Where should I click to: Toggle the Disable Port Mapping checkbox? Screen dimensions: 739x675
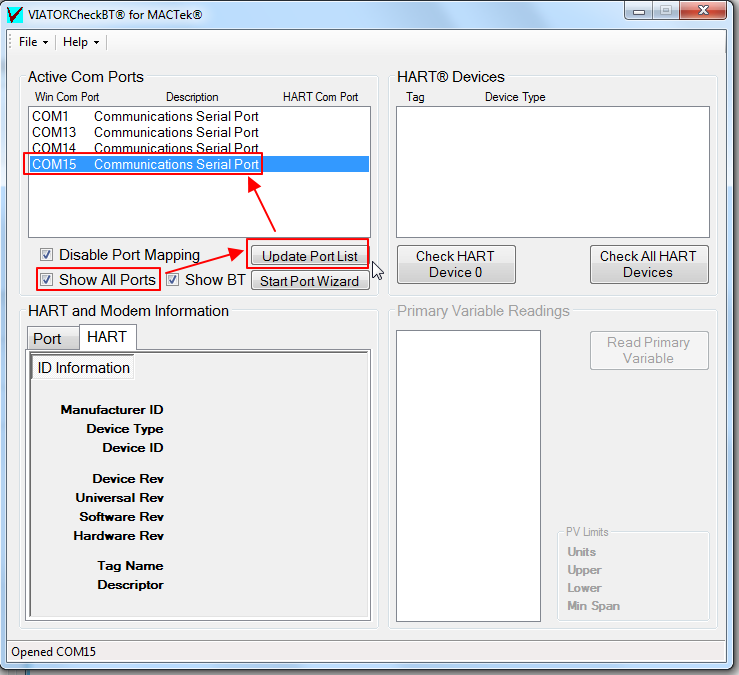pyautogui.click(x=46, y=255)
